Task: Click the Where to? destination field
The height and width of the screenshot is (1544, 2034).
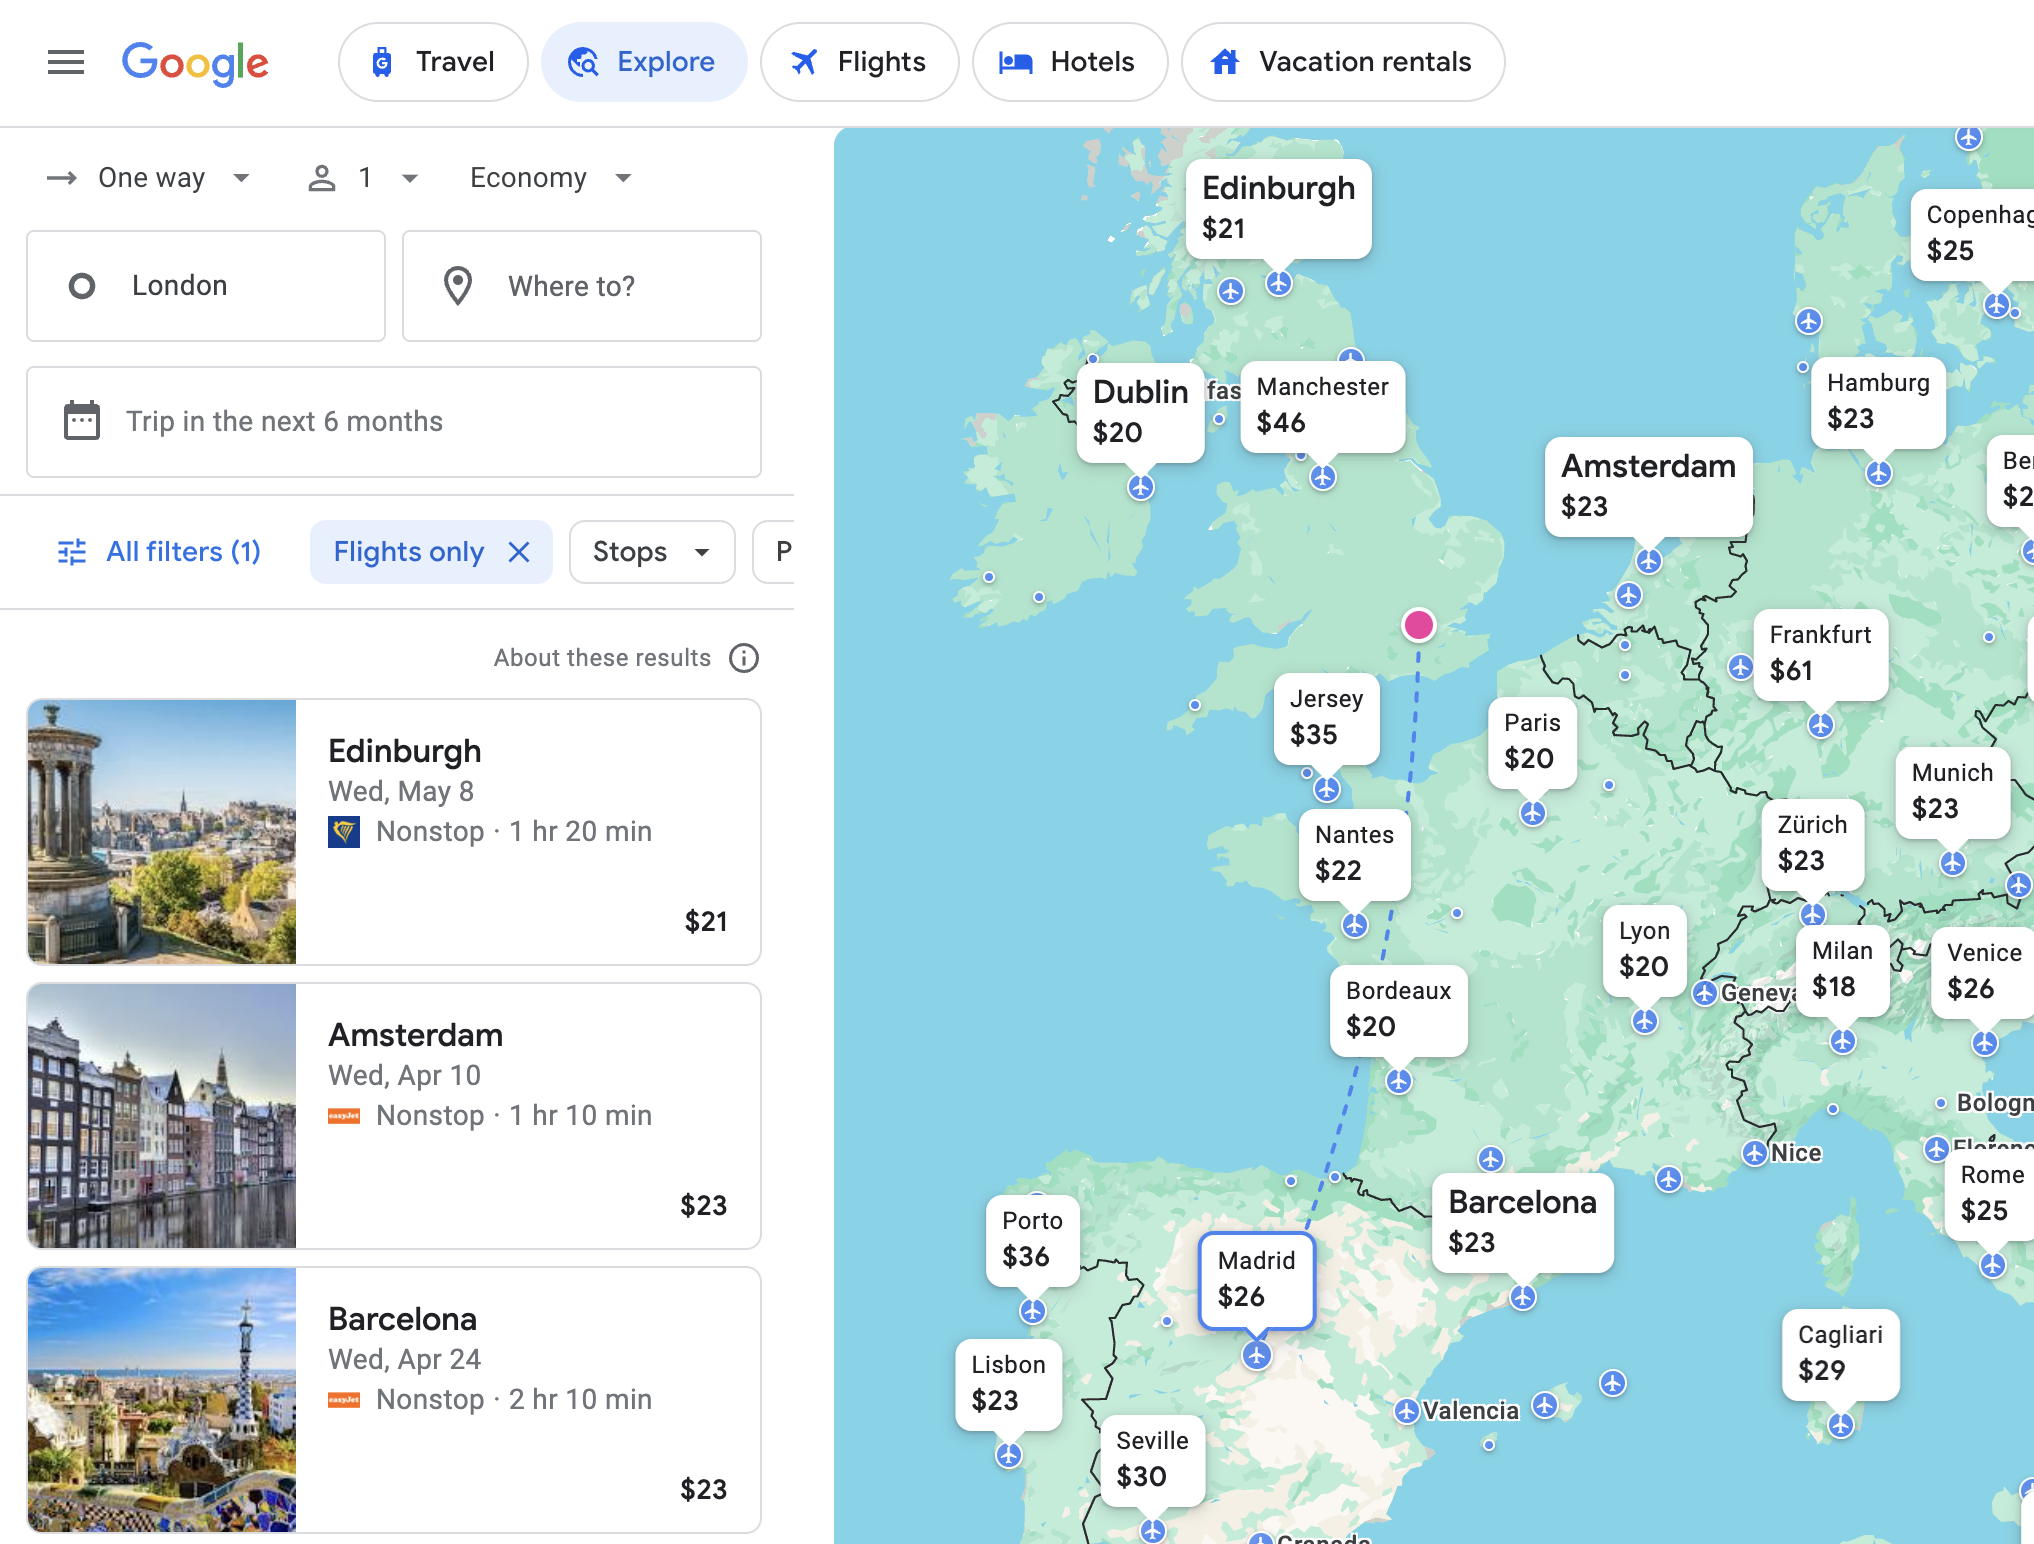Action: (x=582, y=286)
